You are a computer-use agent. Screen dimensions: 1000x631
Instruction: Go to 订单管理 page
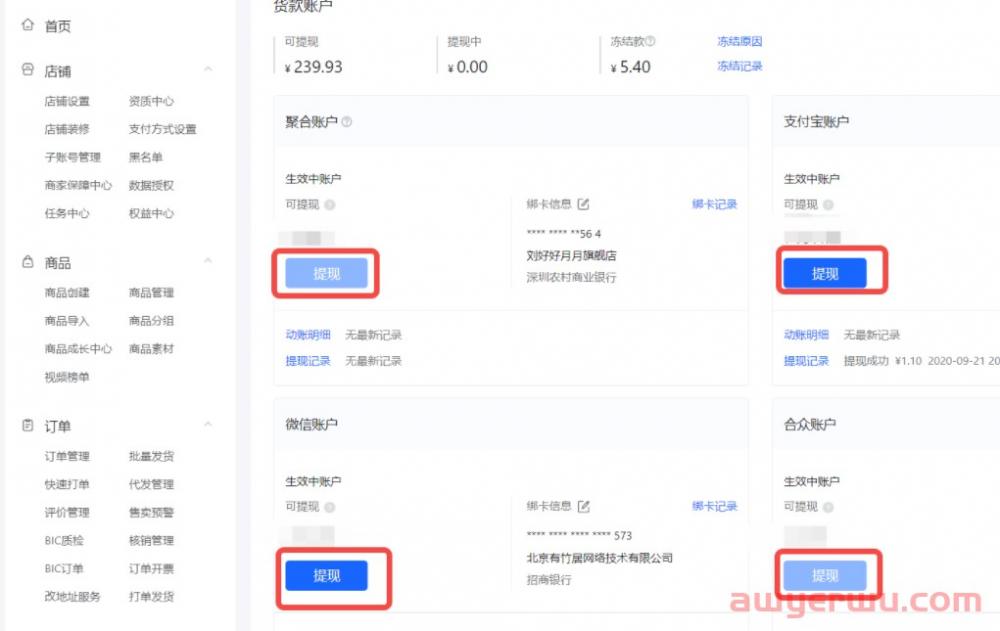(x=67, y=456)
